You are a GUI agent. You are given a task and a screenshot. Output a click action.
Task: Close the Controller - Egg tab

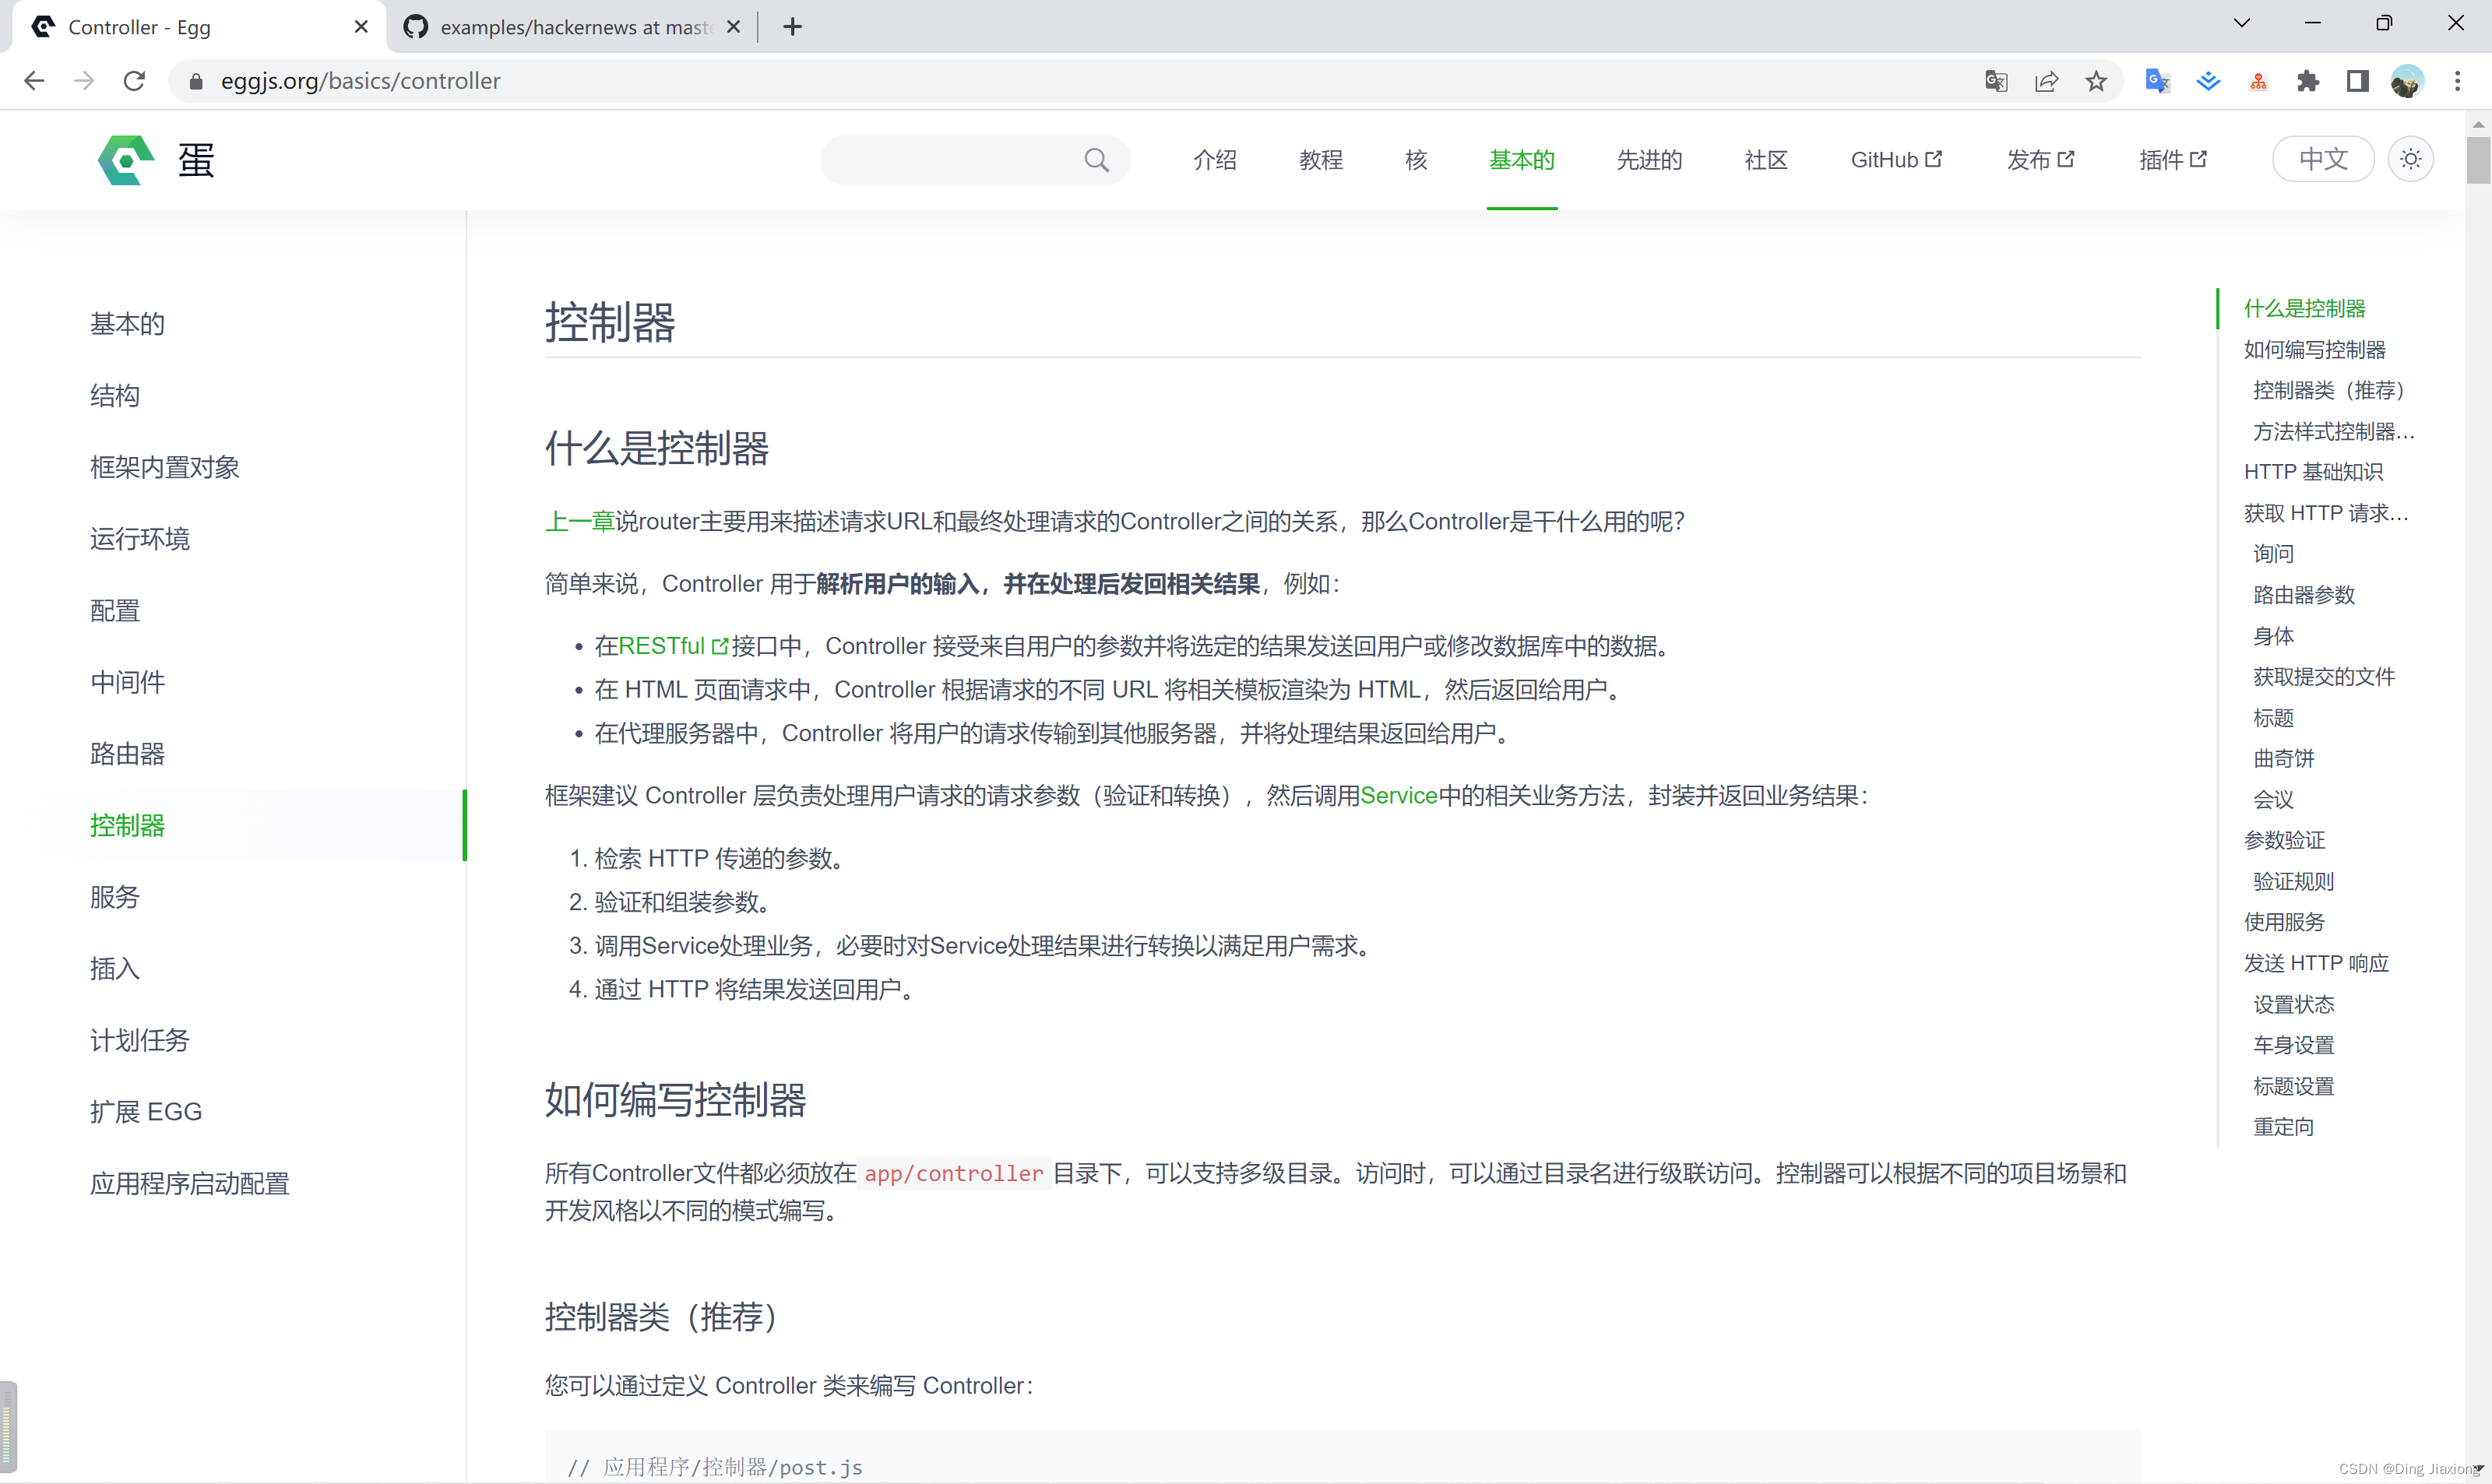tap(361, 27)
